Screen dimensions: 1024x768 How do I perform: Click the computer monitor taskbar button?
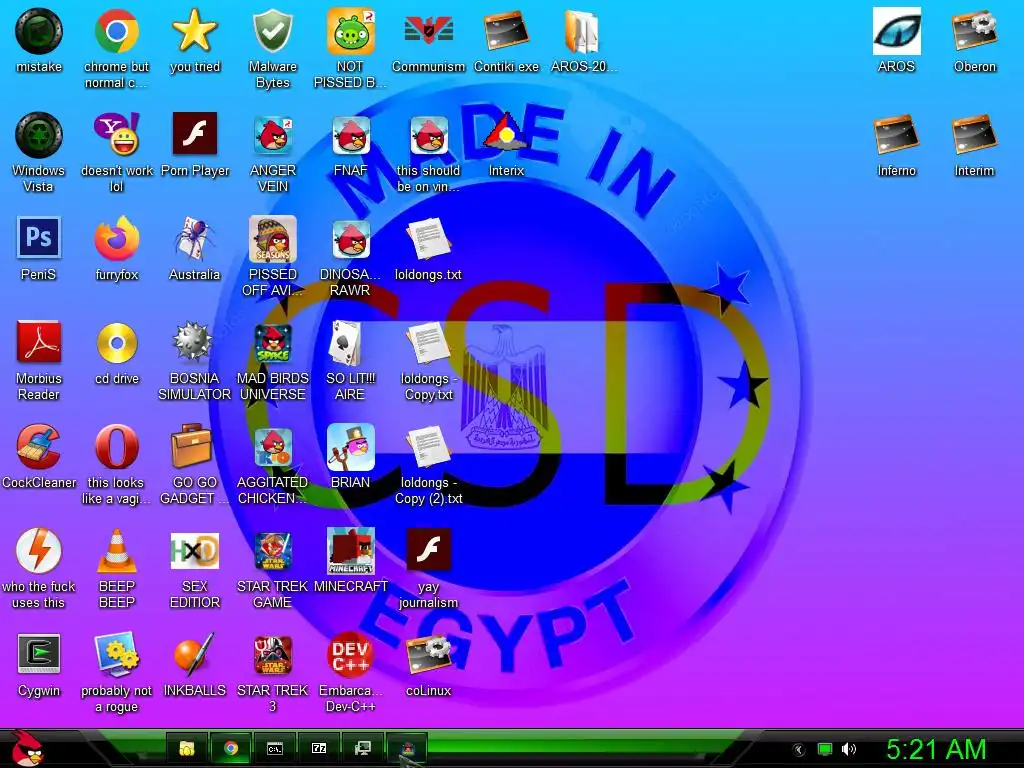point(362,748)
